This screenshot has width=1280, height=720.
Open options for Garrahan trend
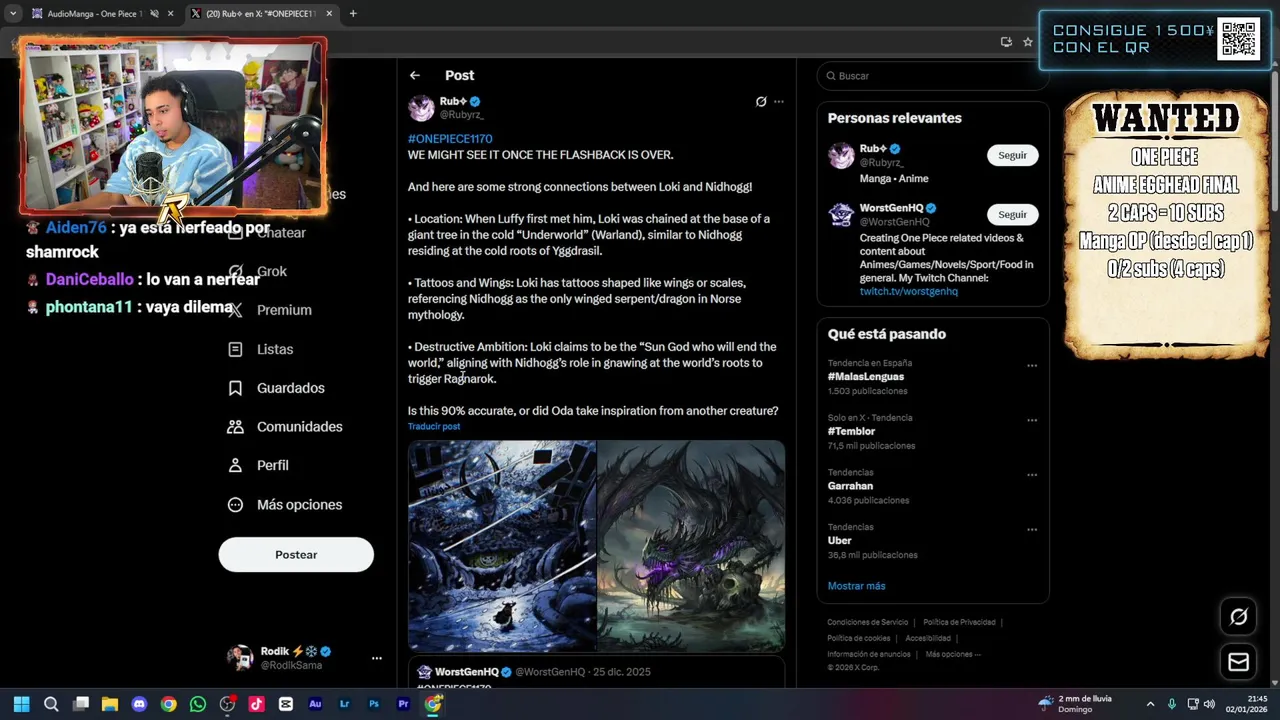tap(1032, 475)
